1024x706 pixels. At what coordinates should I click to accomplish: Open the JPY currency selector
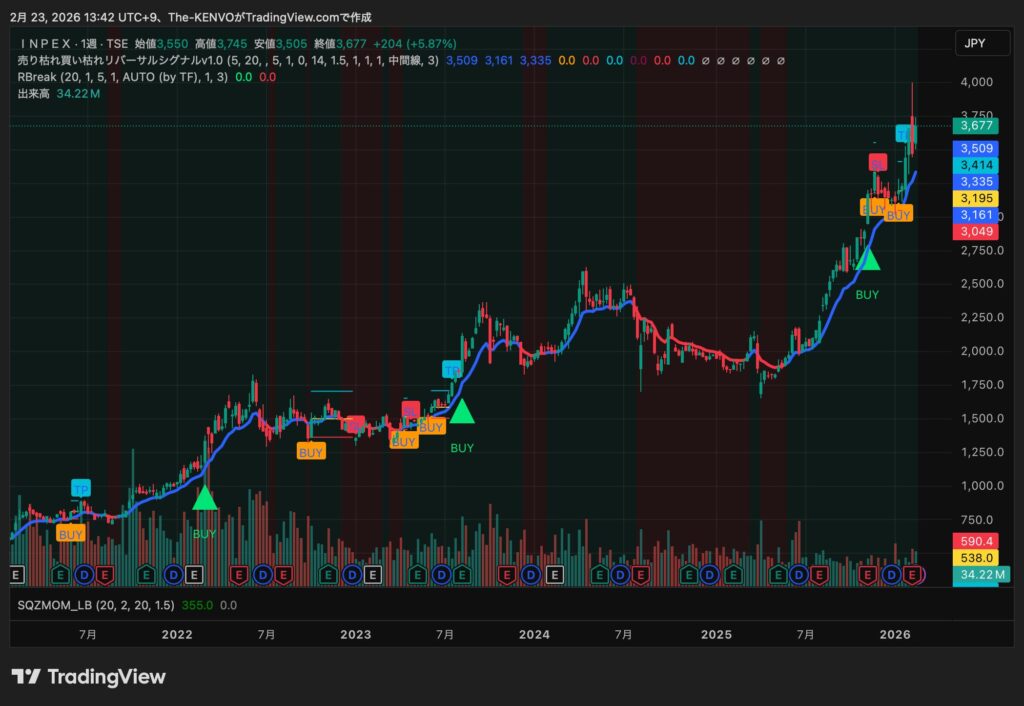(x=976, y=43)
